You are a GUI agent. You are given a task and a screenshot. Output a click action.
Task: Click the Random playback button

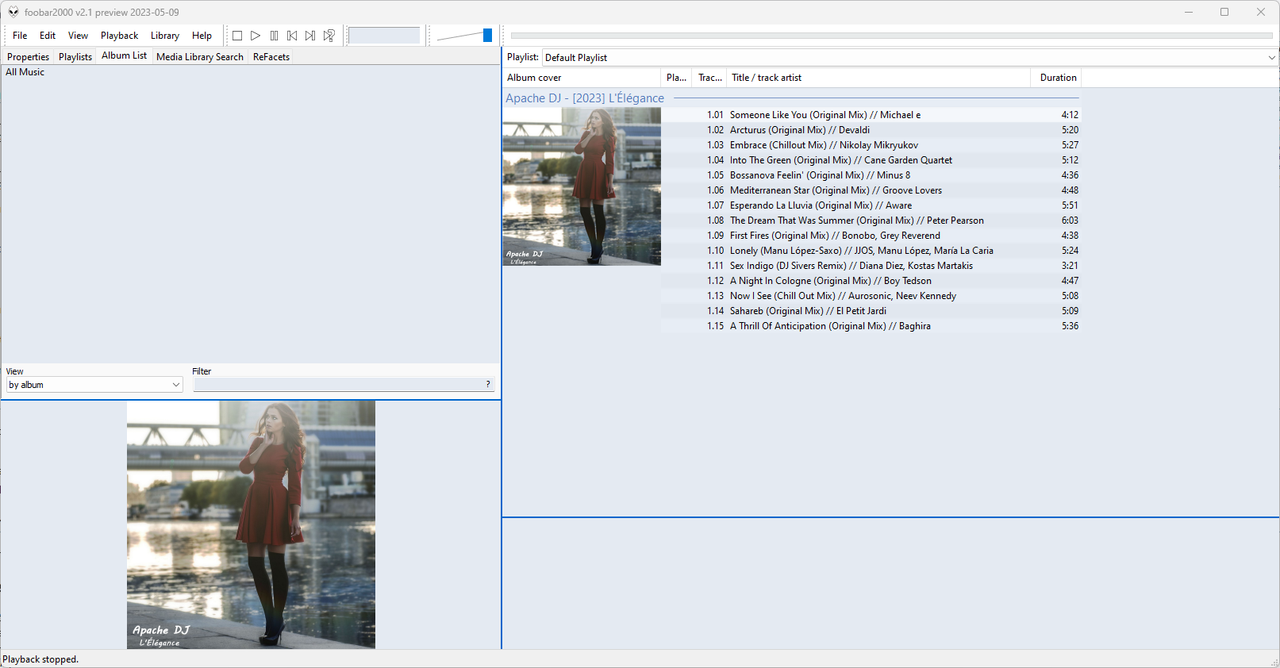[x=329, y=36]
